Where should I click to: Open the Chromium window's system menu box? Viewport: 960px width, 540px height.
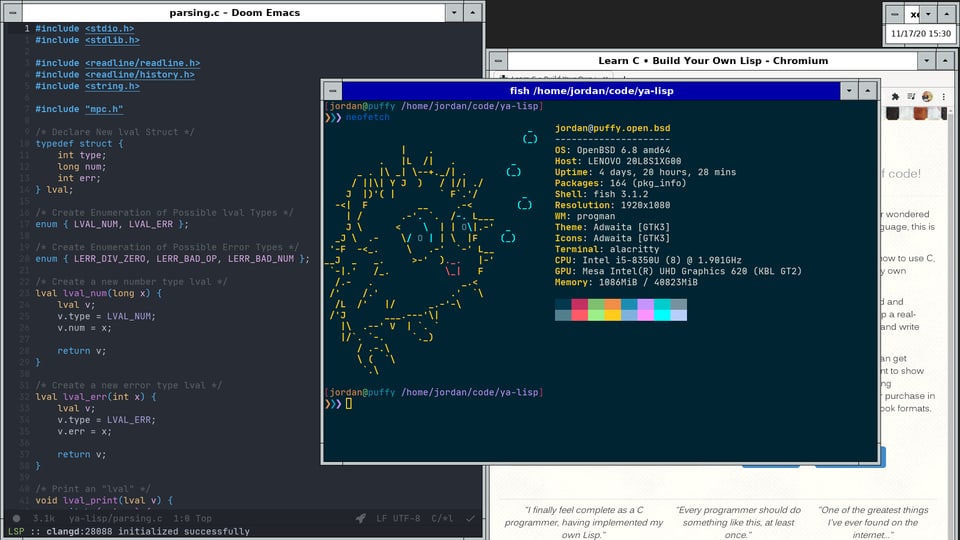[x=498, y=61]
